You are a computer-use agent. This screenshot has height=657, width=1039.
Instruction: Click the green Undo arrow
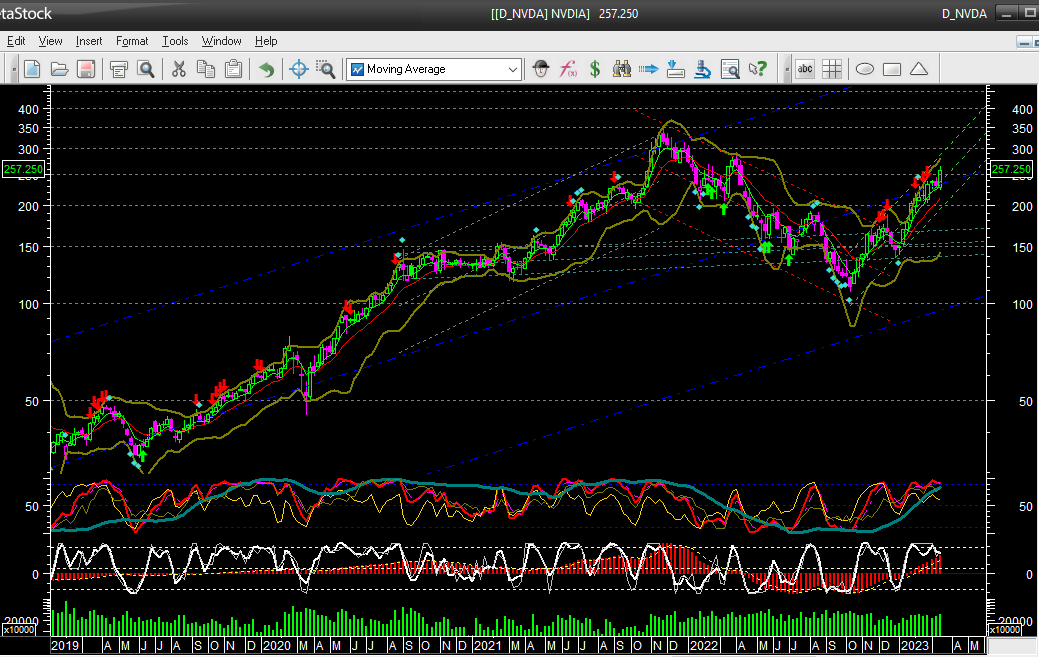[x=266, y=69]
